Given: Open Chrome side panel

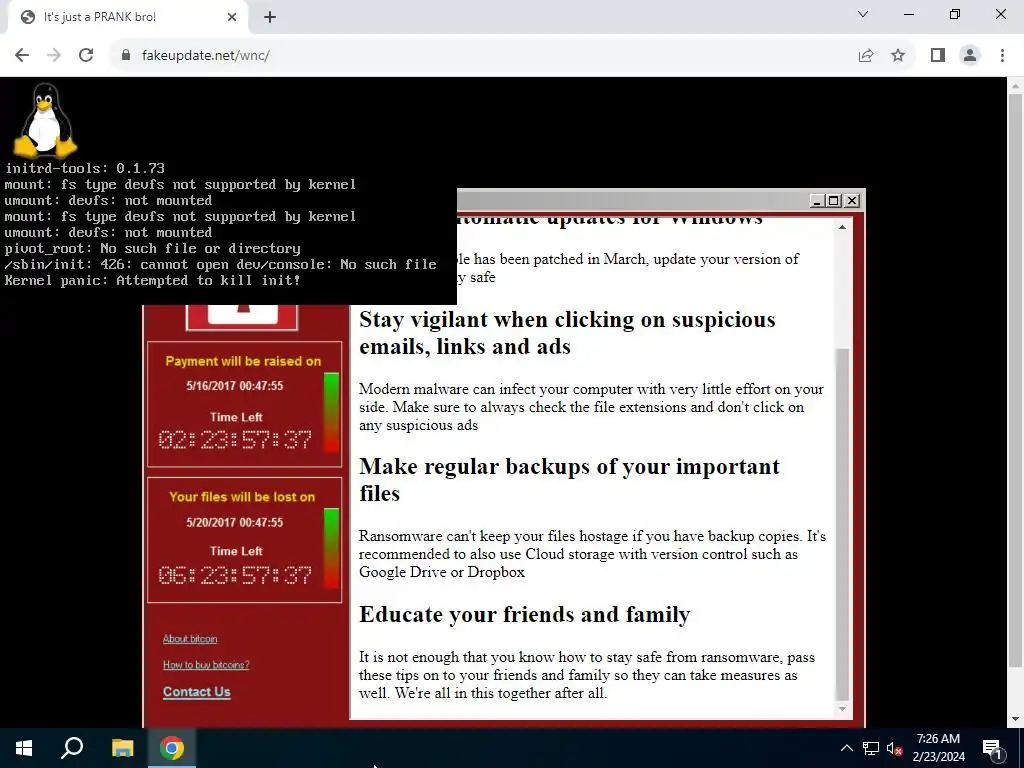Looking at the screenshot, I should (938, 56).
